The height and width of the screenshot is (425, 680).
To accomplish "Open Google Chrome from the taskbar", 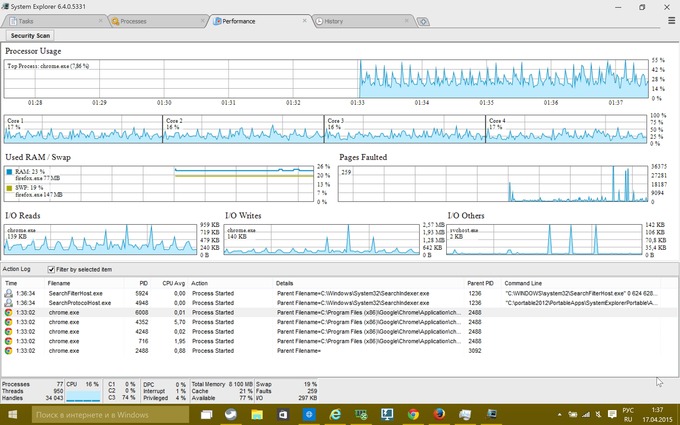I will tap(412, 415).
